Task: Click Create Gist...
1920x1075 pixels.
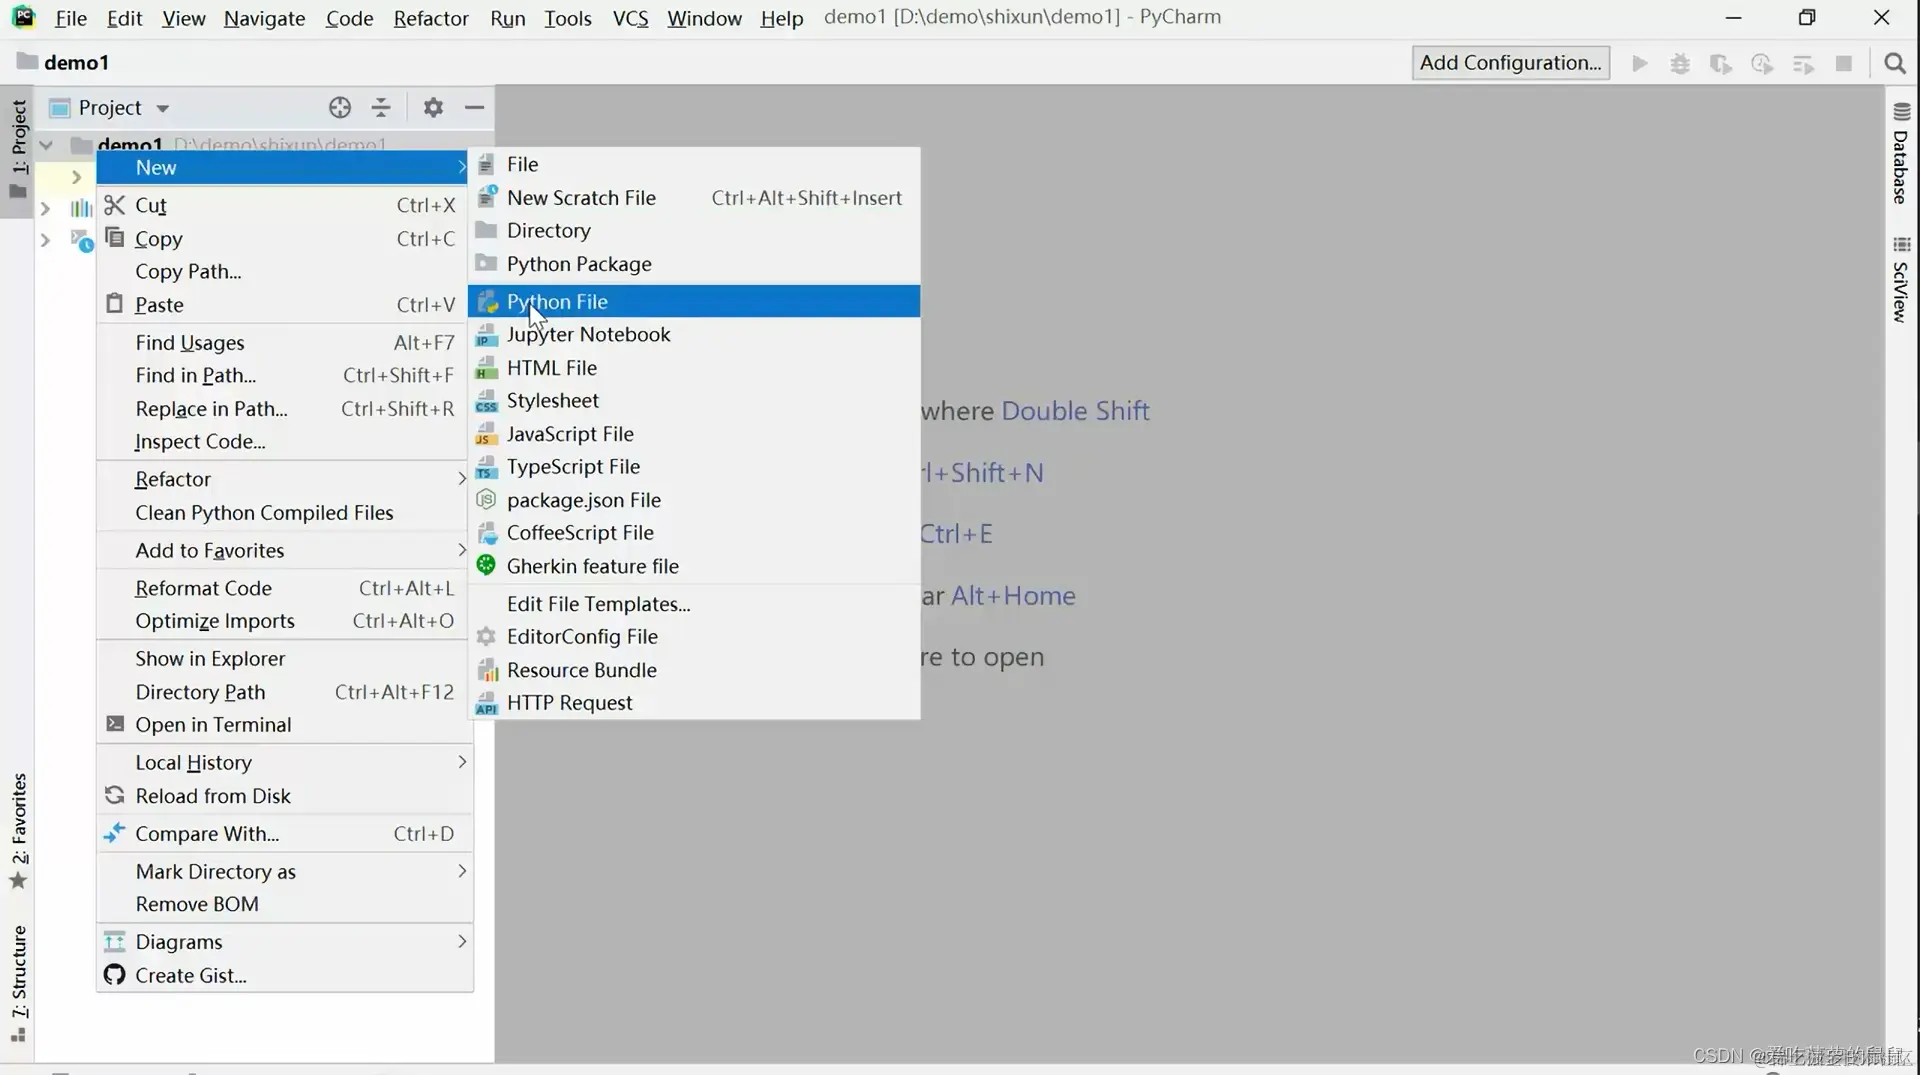Action: point(284,976)
